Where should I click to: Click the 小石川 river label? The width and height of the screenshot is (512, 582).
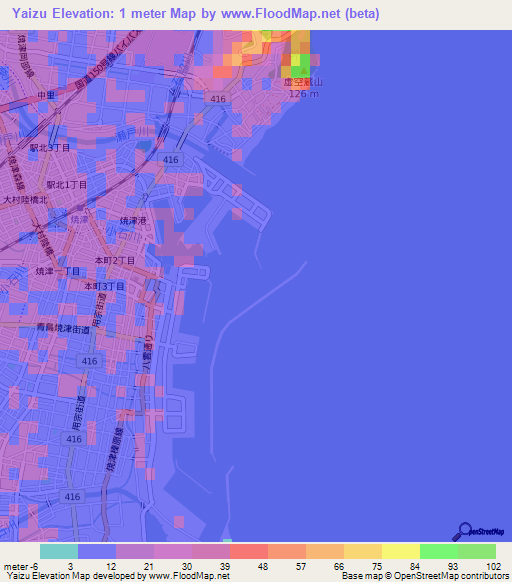123,234
